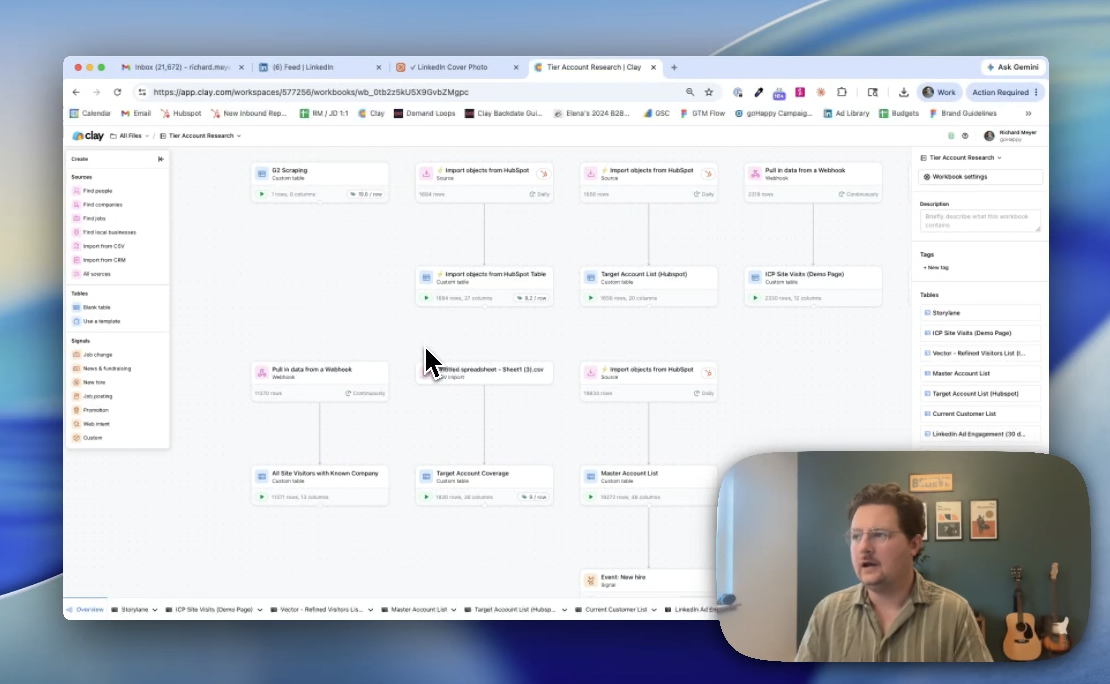Open the Ad Library bookmark
1110x684 pixels.
[x=846, y=113]
